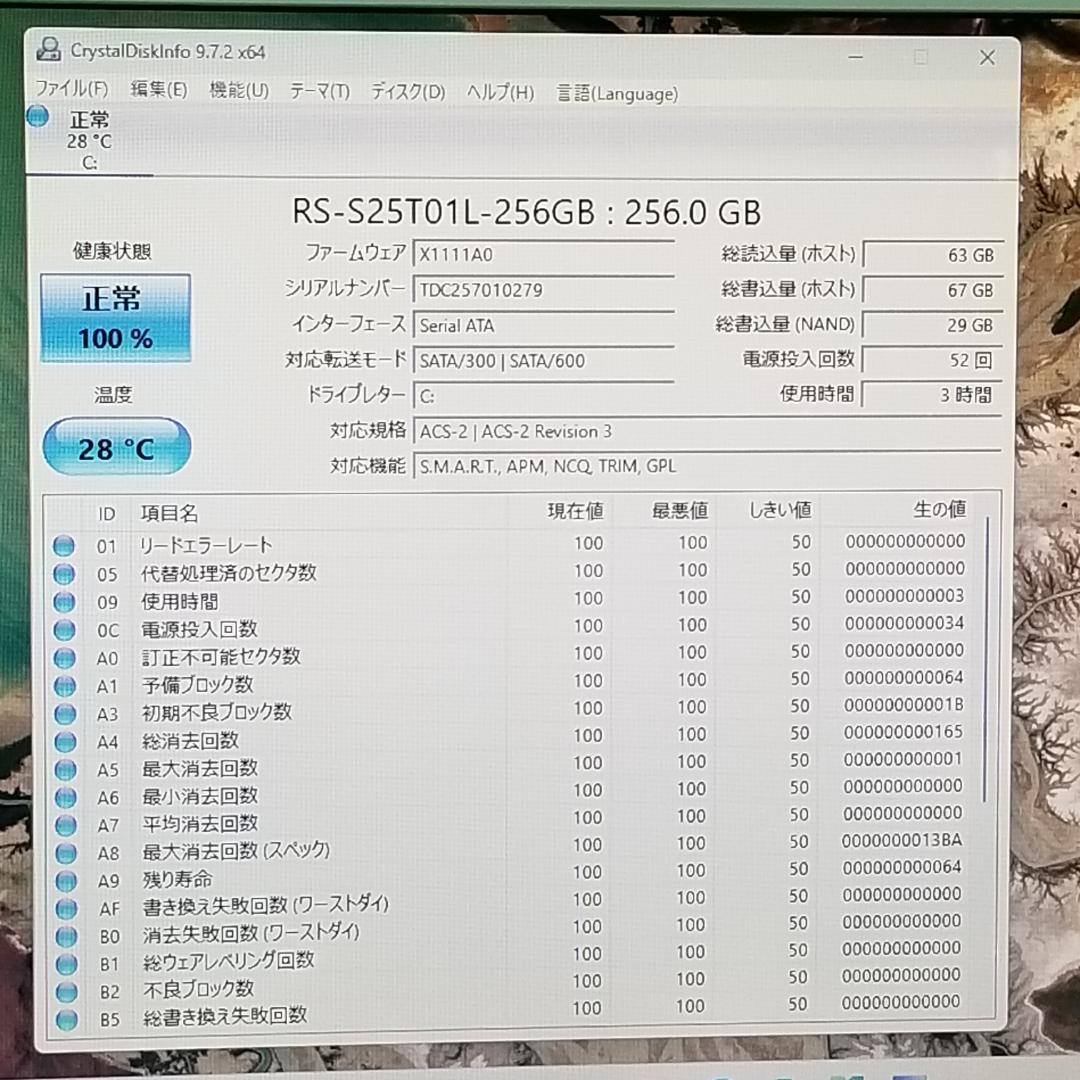Screen dimensions: 1080x1080
Task: Click the blue status dot next to リードエラーレート
Action: [x=64, y=545]
